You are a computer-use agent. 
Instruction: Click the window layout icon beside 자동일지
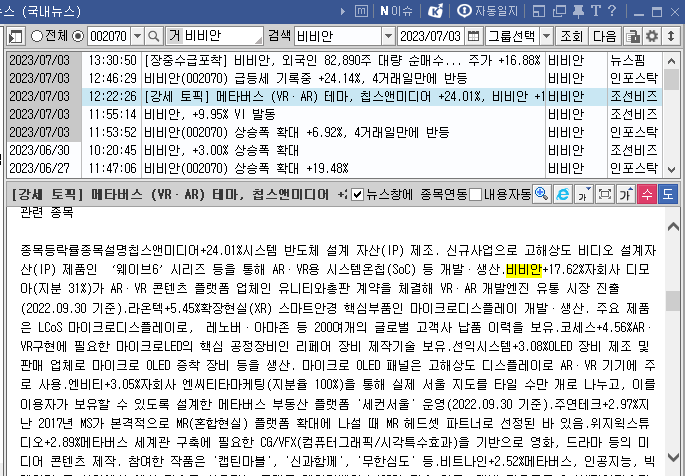tap(539, 11)
